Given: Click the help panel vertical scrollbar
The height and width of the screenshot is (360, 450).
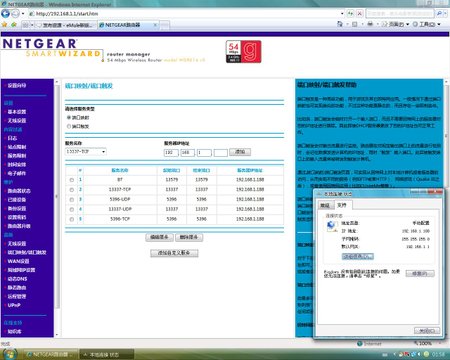Looking at the screenshot, I should (x=446, y=133).
